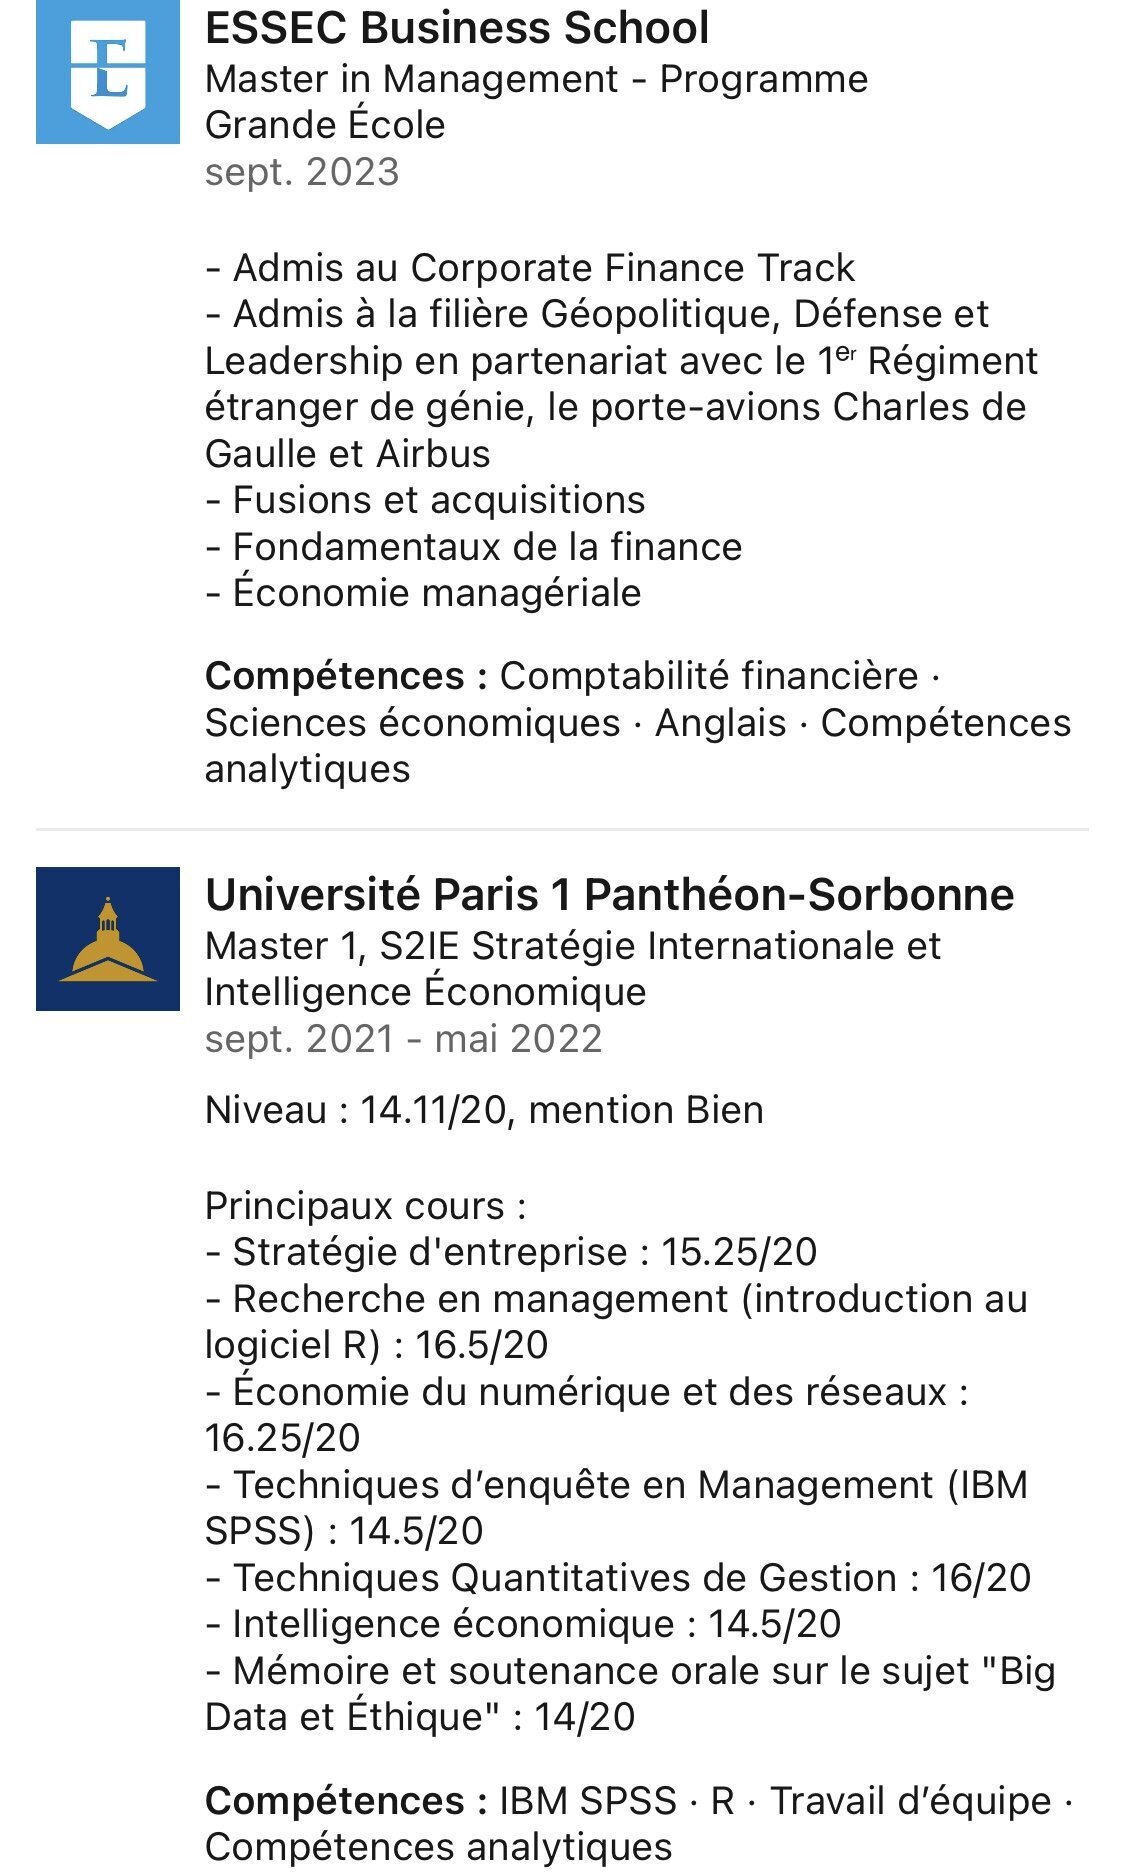Tap the ESSEC Business School logo

[x=108, y=72]
